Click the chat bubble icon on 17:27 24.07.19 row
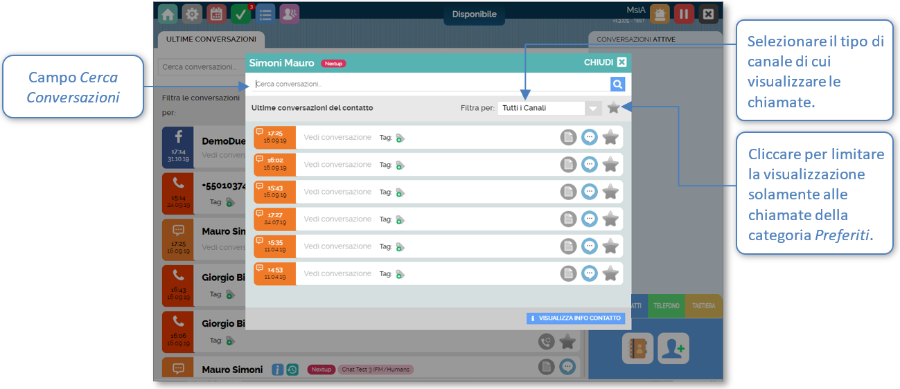The image size is (900, 389). click(x=589, y=219)
